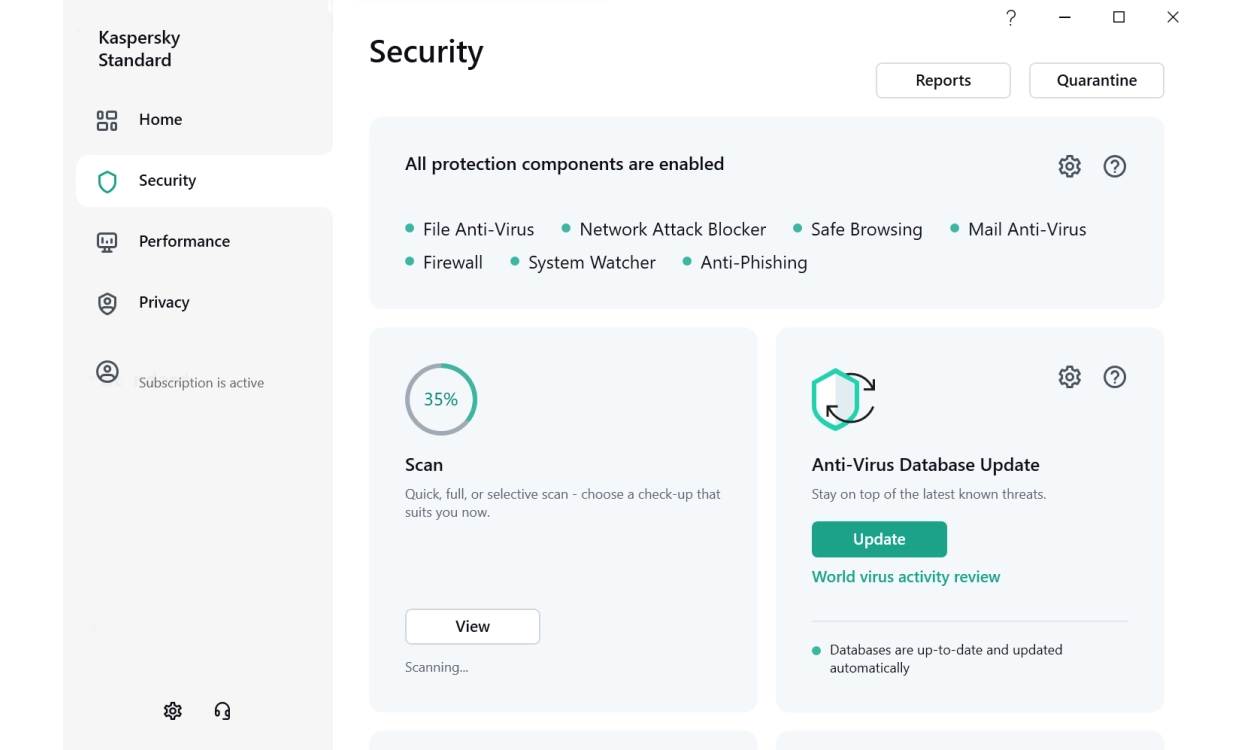Click the Anti-Virus Database Update shield icon
The image size is (1250, 750).
(843, 399)
